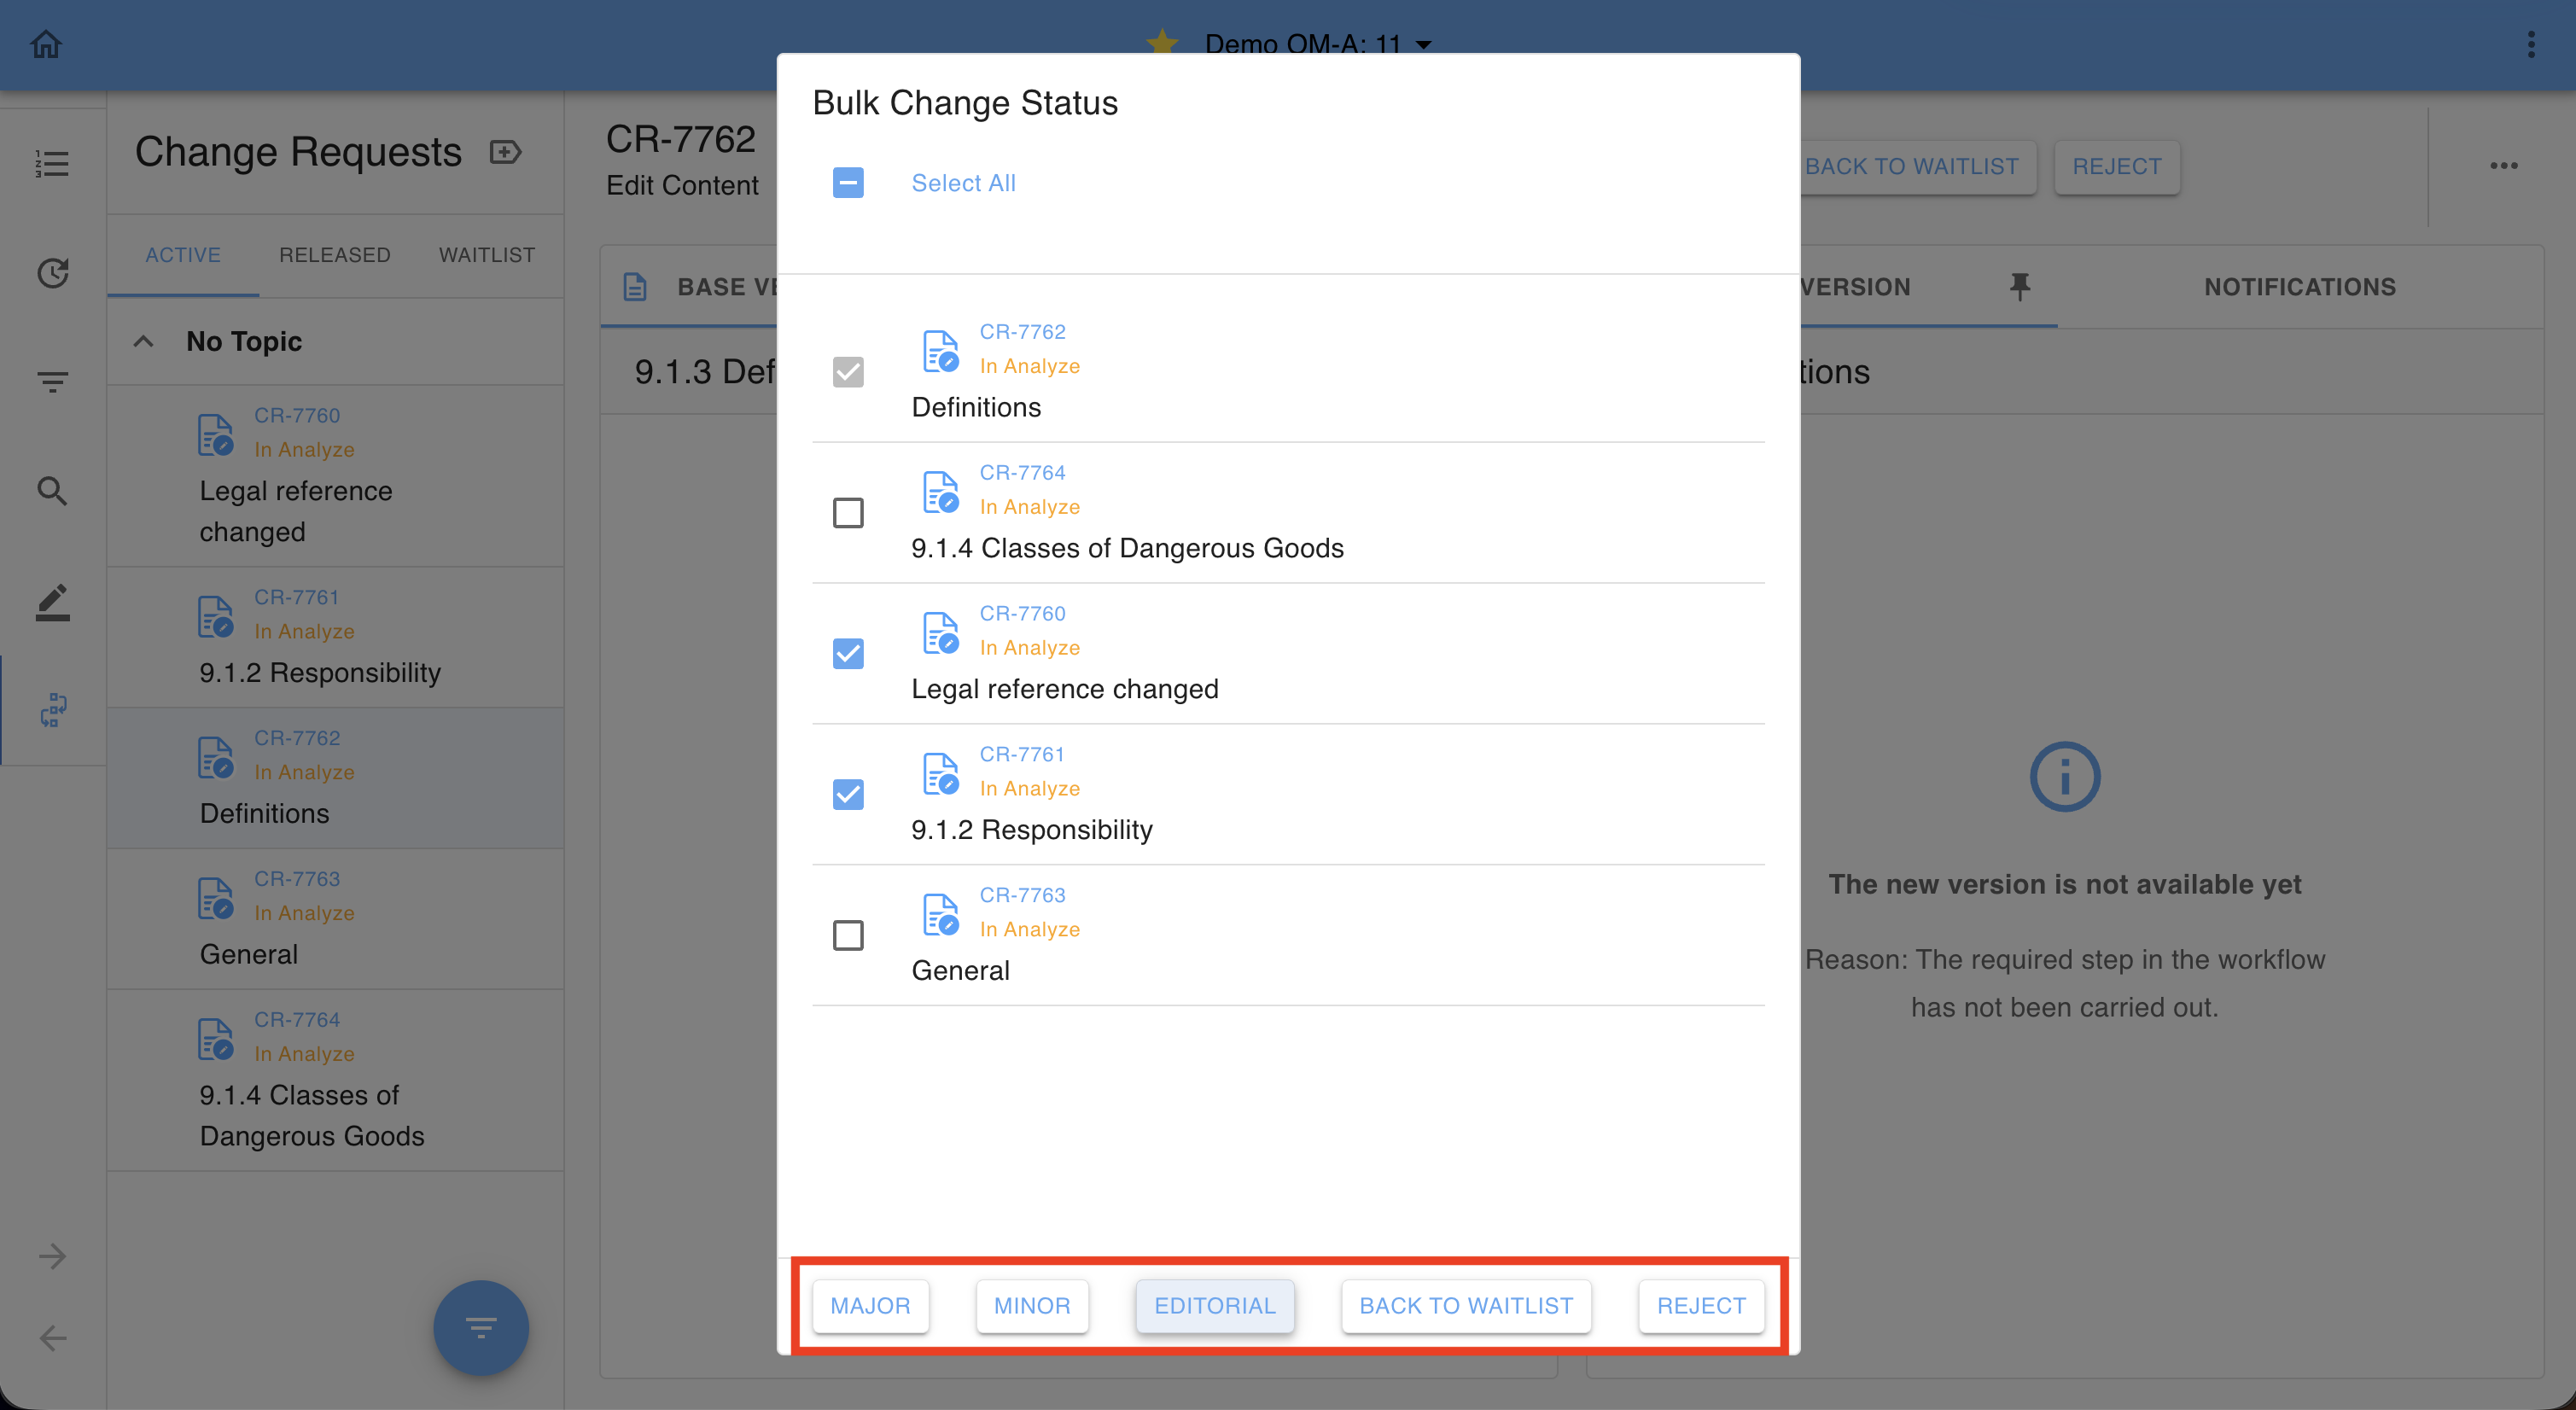Toggle the Select All checkbox
Screen dimensions: 2576x1410
point(848,183)
